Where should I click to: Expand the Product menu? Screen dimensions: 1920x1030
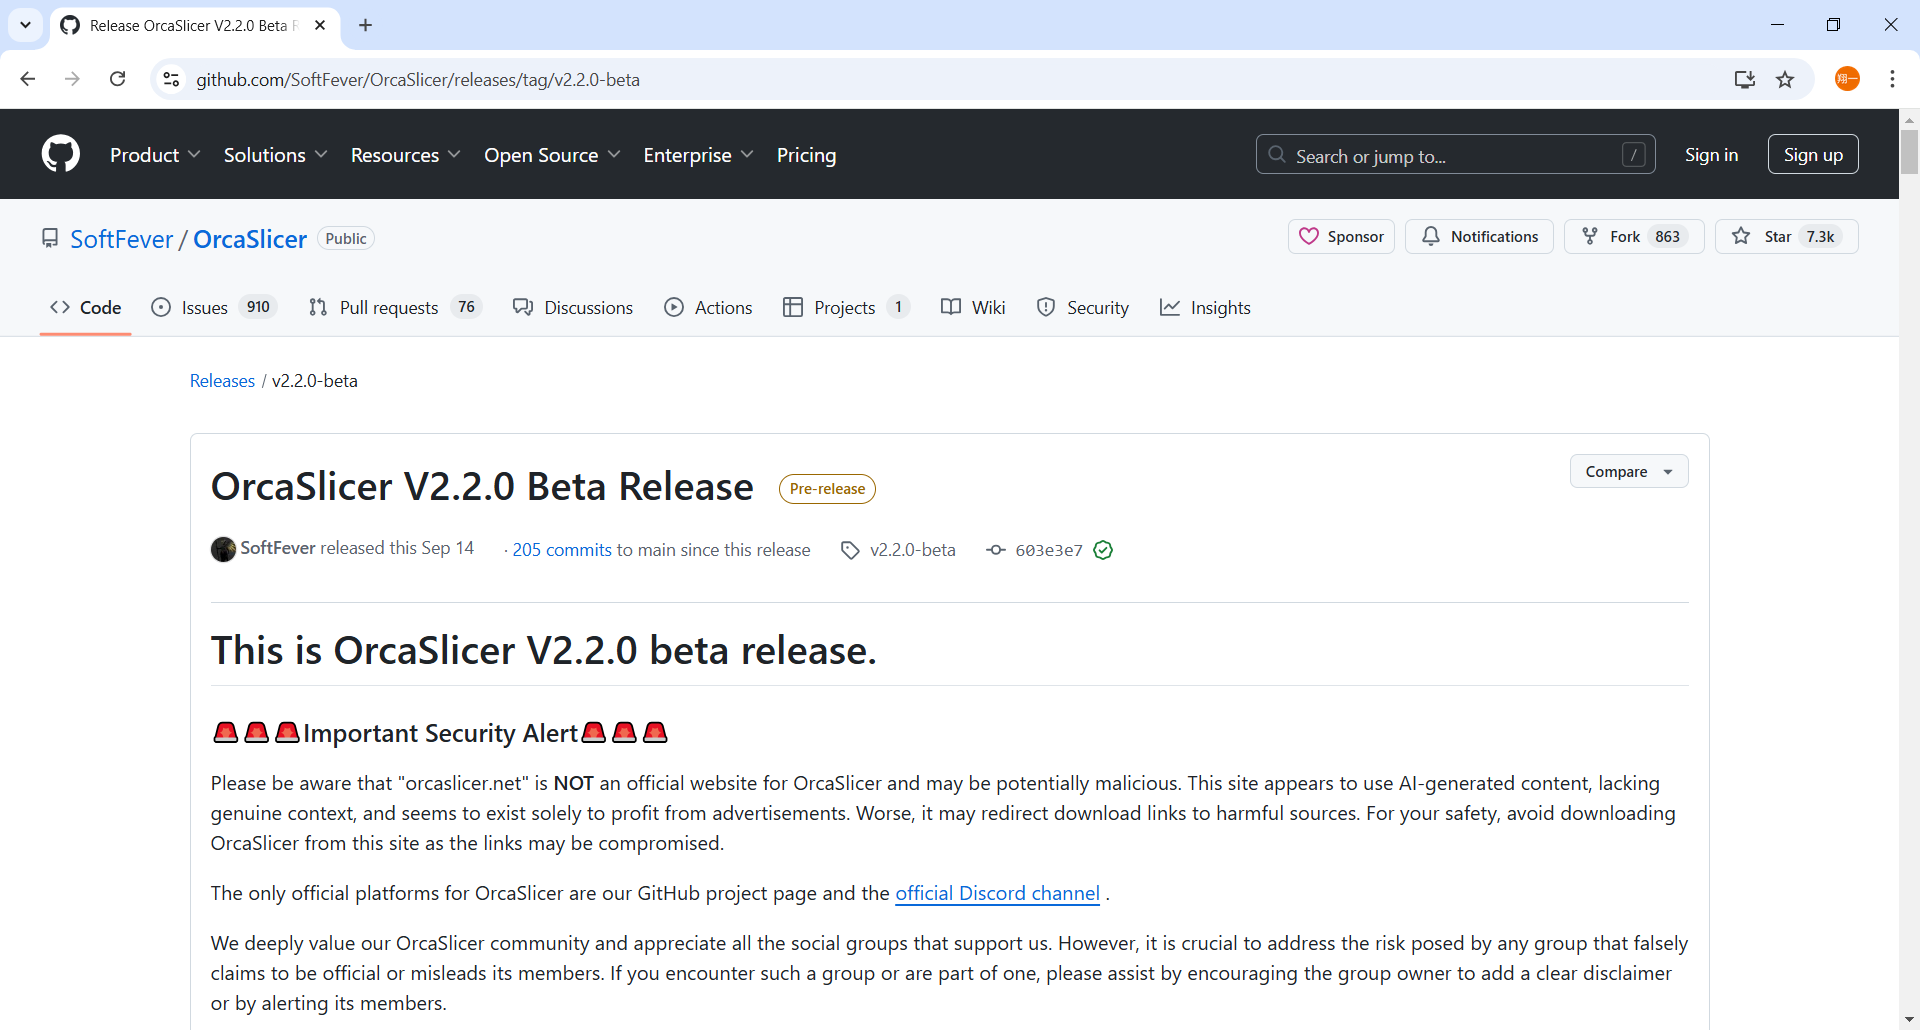tap(155, 154)
